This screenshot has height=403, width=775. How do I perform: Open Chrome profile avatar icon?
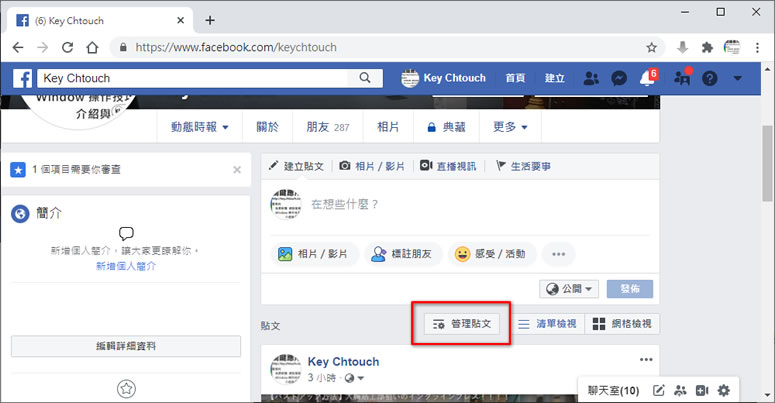[732, 47]
